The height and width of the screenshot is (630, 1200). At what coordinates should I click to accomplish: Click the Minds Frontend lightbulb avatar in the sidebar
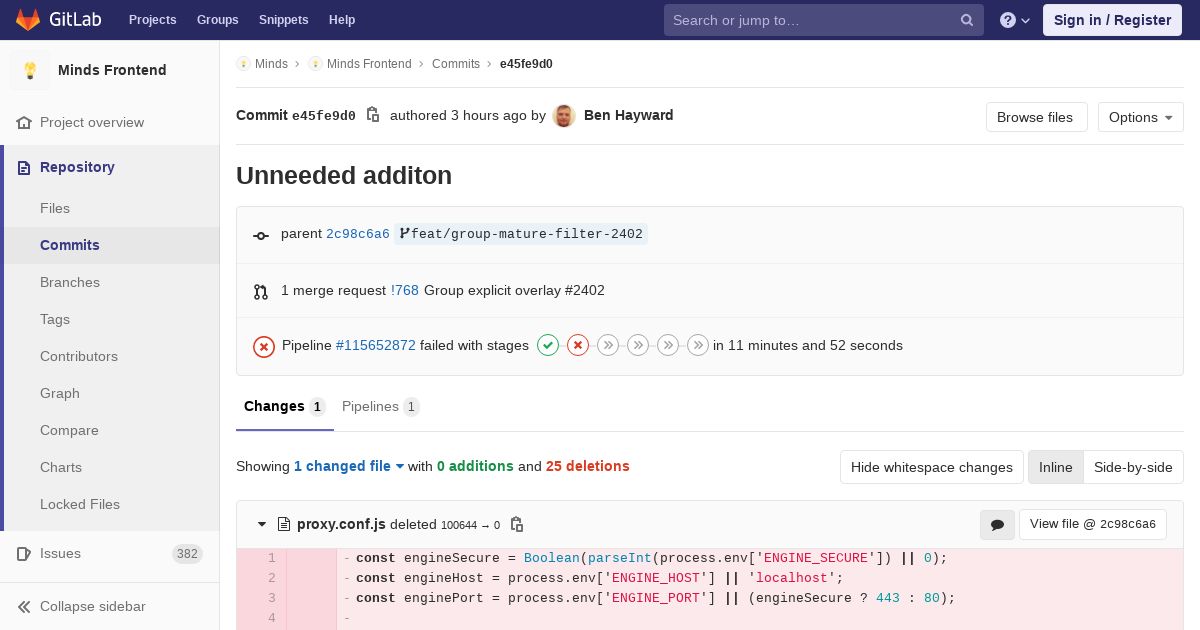pos(30,70)
